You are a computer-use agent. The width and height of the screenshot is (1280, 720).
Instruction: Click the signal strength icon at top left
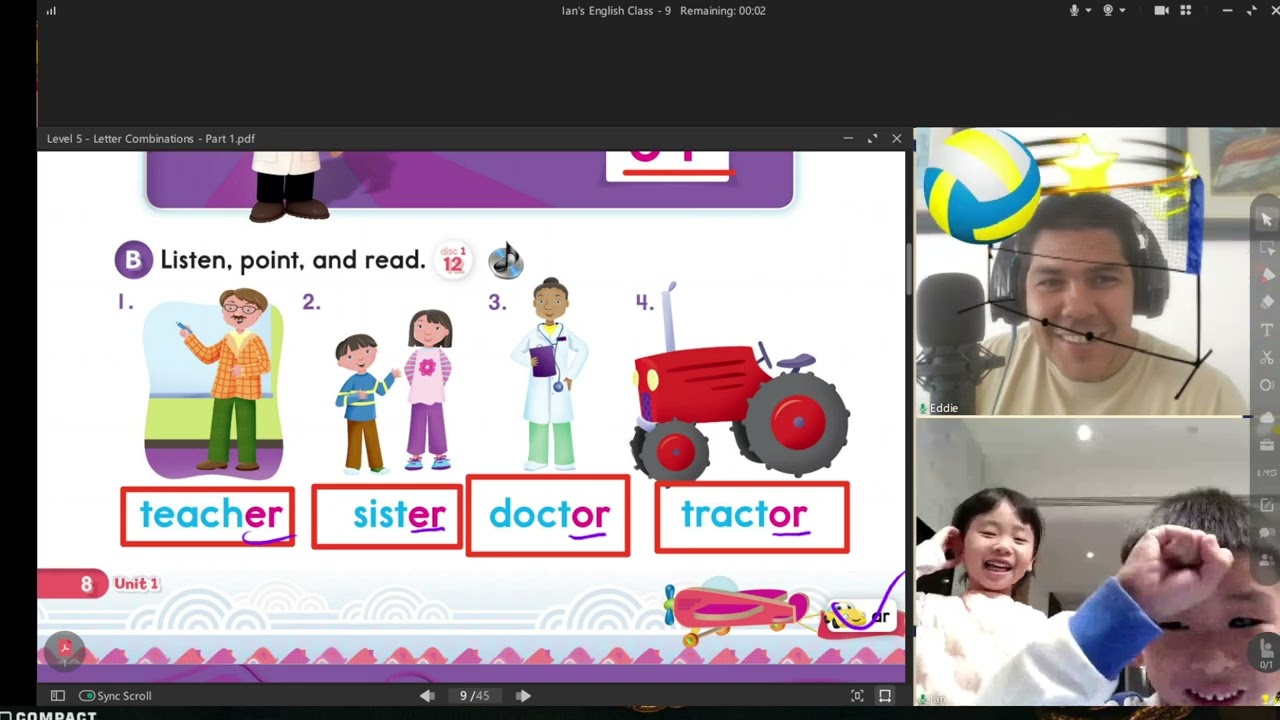(x=51, y=11)
